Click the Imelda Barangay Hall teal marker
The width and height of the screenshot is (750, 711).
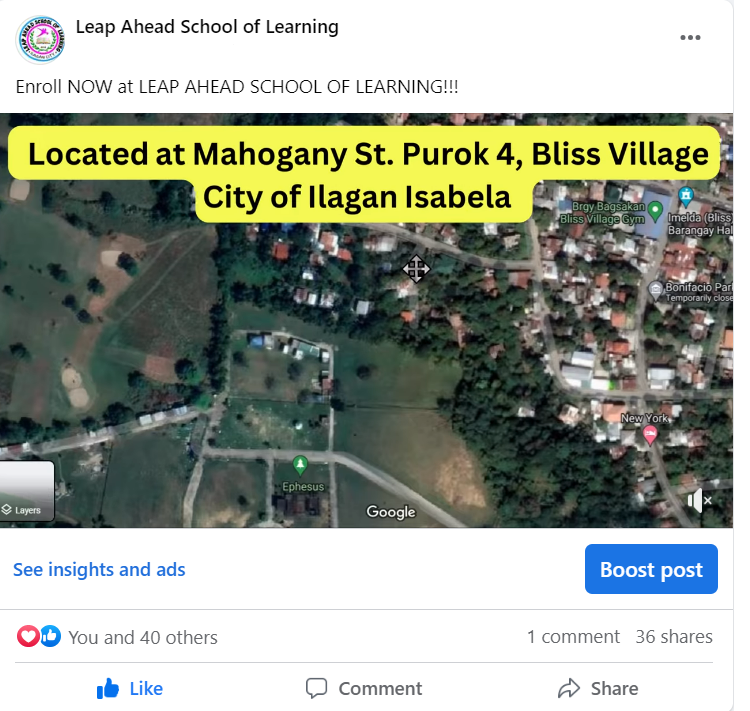(686, 195)
